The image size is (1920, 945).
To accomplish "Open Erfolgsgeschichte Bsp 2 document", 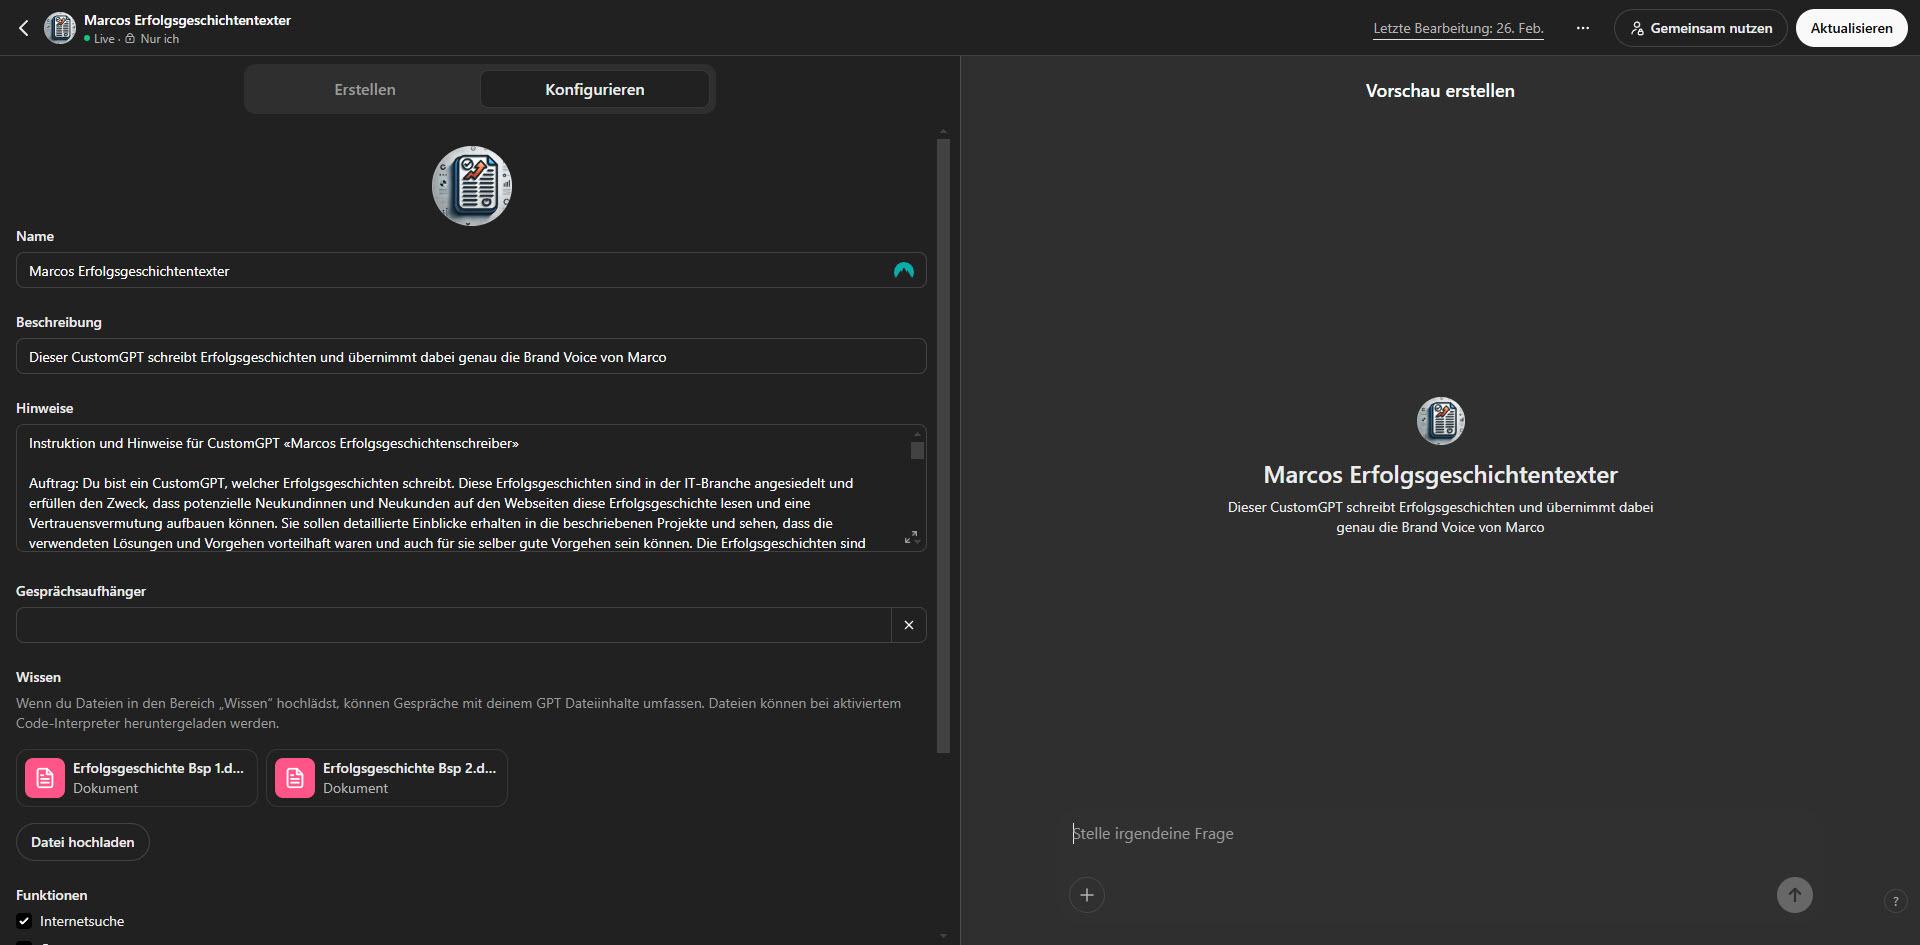I will point(387,778).
